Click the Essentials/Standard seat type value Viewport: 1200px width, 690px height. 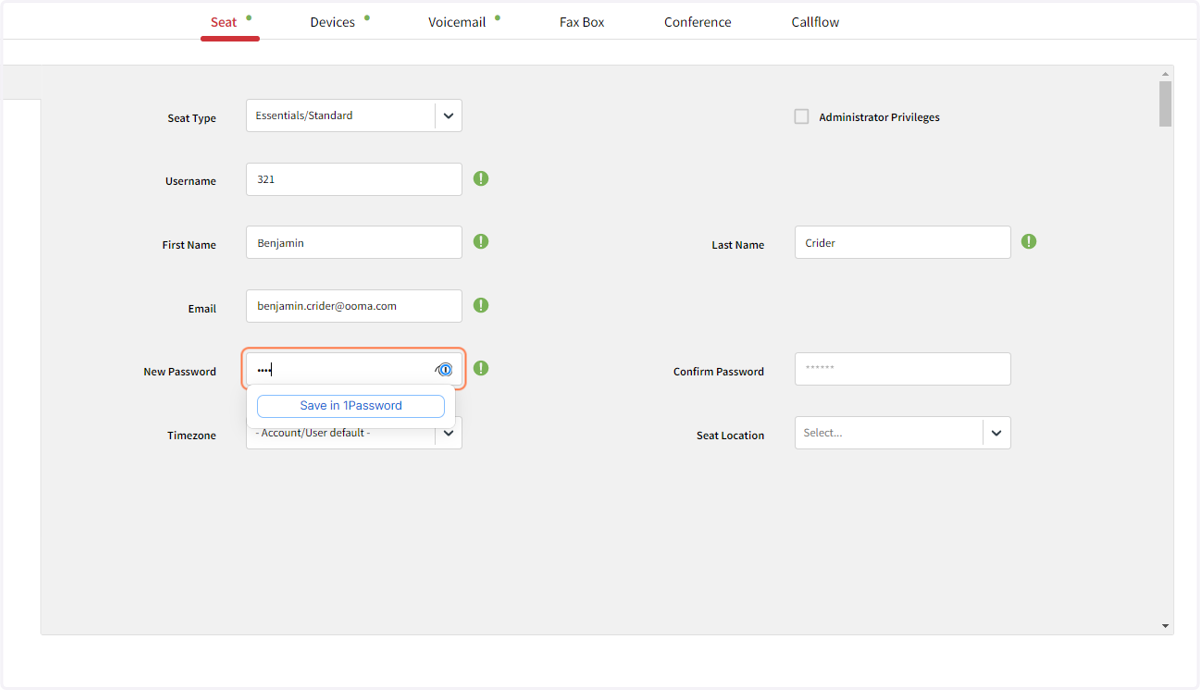pyautogui.click(x=304, y=116)
